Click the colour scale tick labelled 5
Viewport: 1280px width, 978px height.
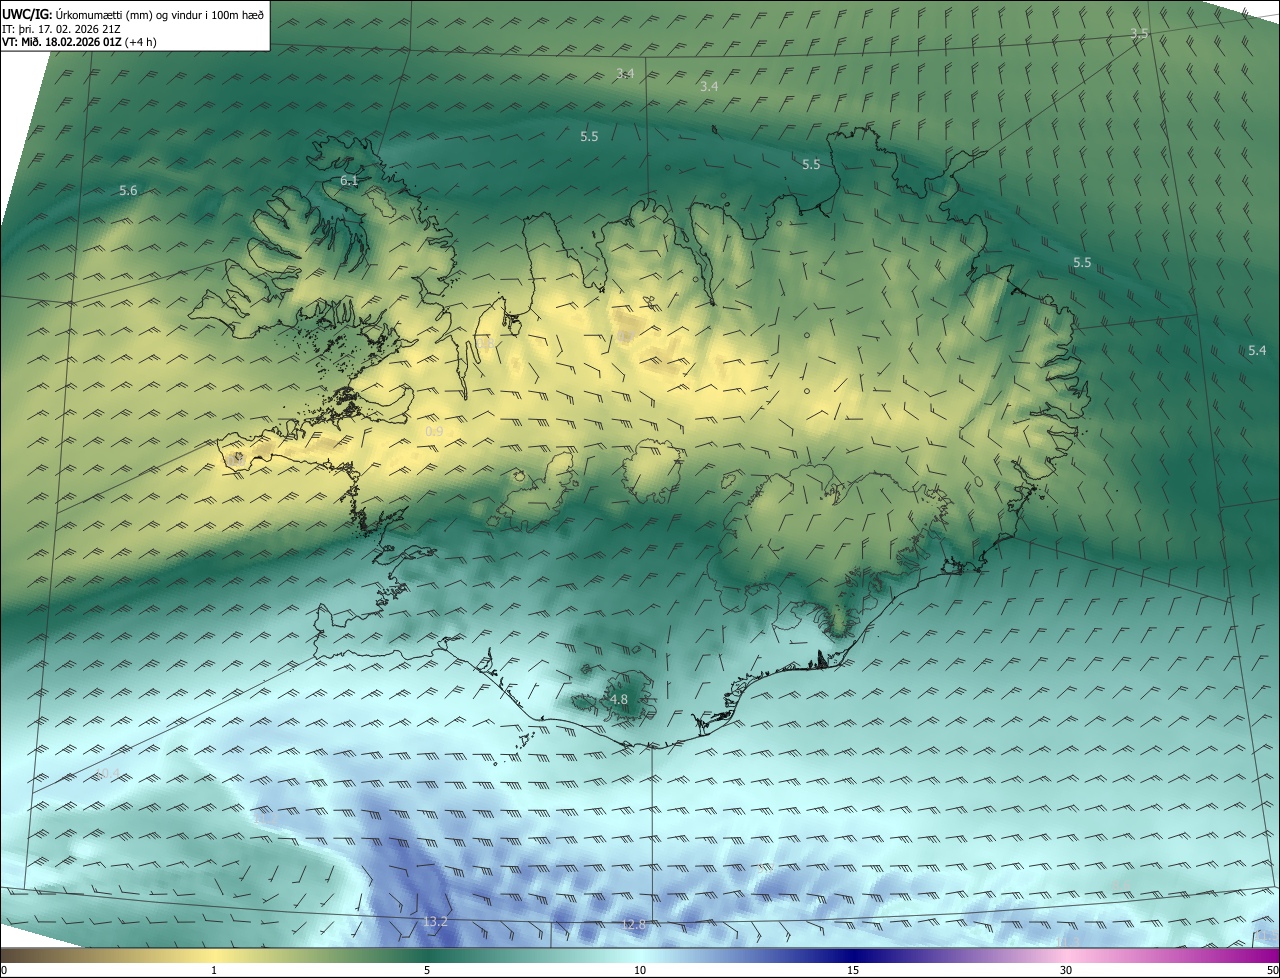427,970
